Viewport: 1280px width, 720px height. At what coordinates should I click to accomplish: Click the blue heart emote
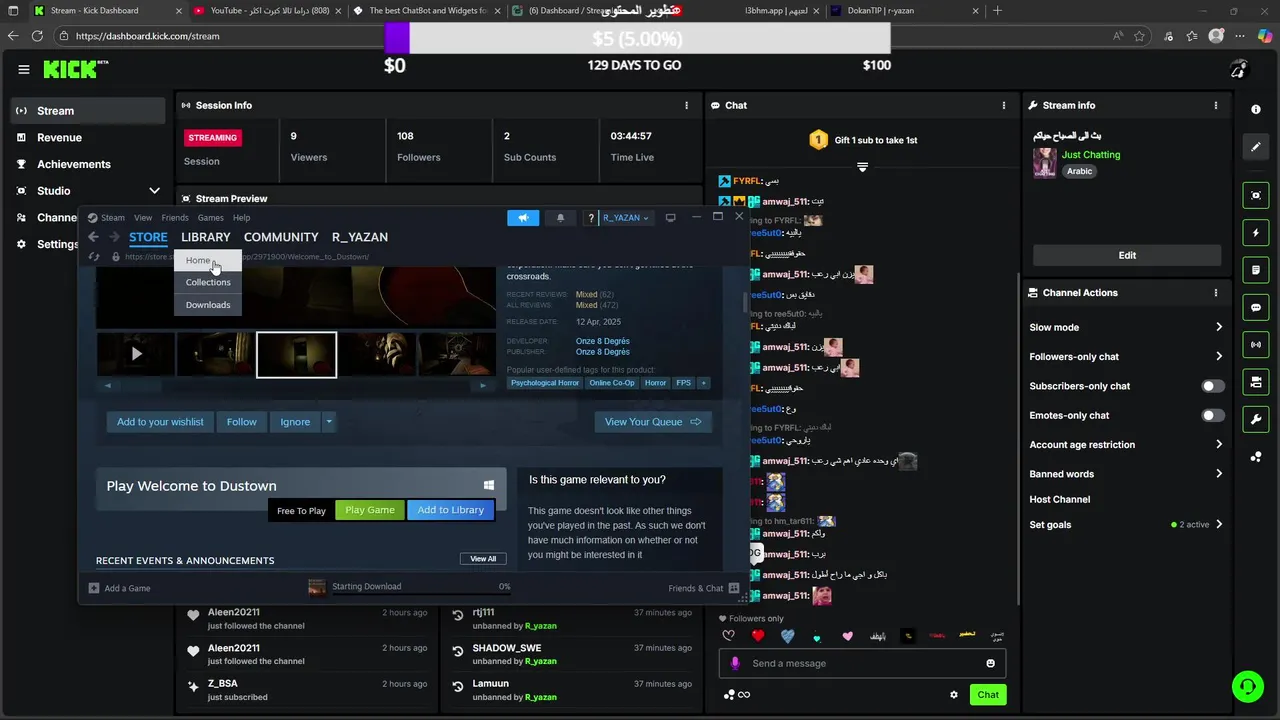788,636
